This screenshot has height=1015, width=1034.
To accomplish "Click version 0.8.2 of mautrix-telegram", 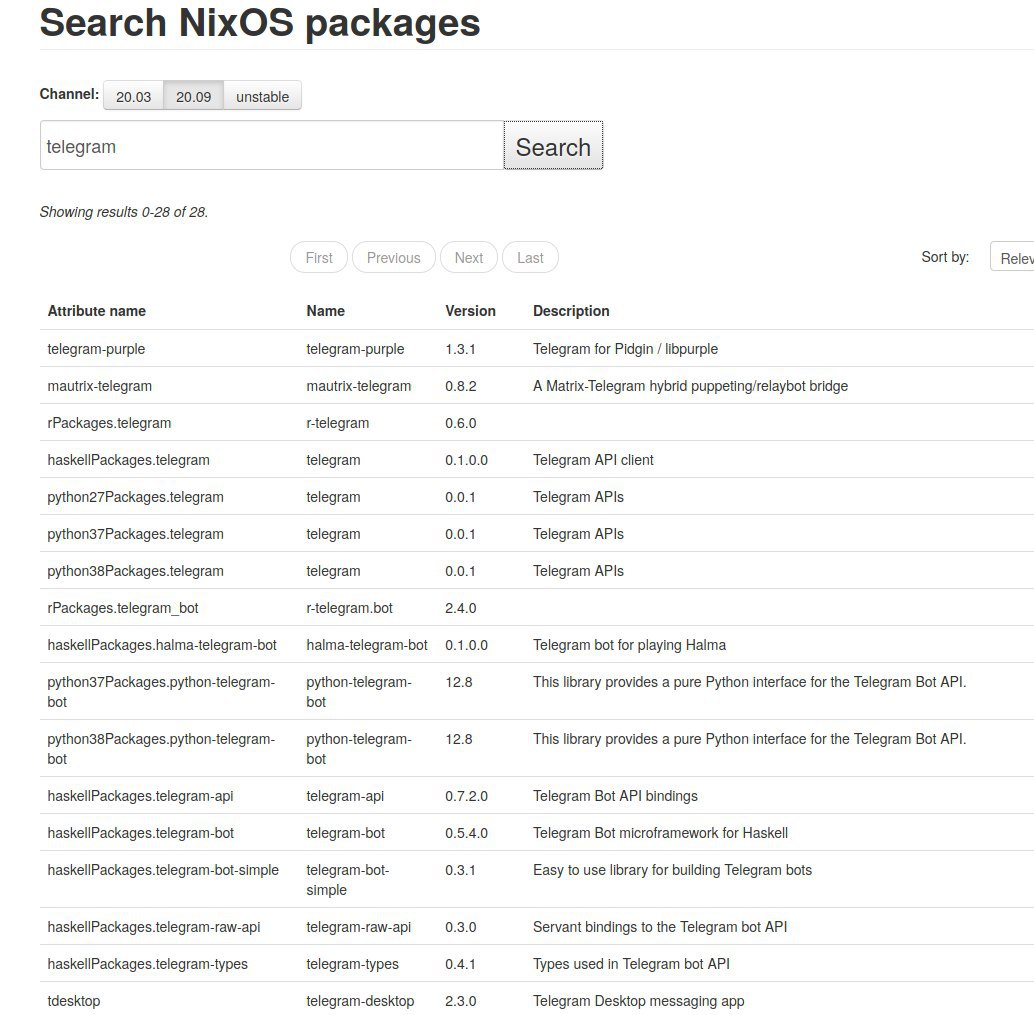I will (461, 386).
